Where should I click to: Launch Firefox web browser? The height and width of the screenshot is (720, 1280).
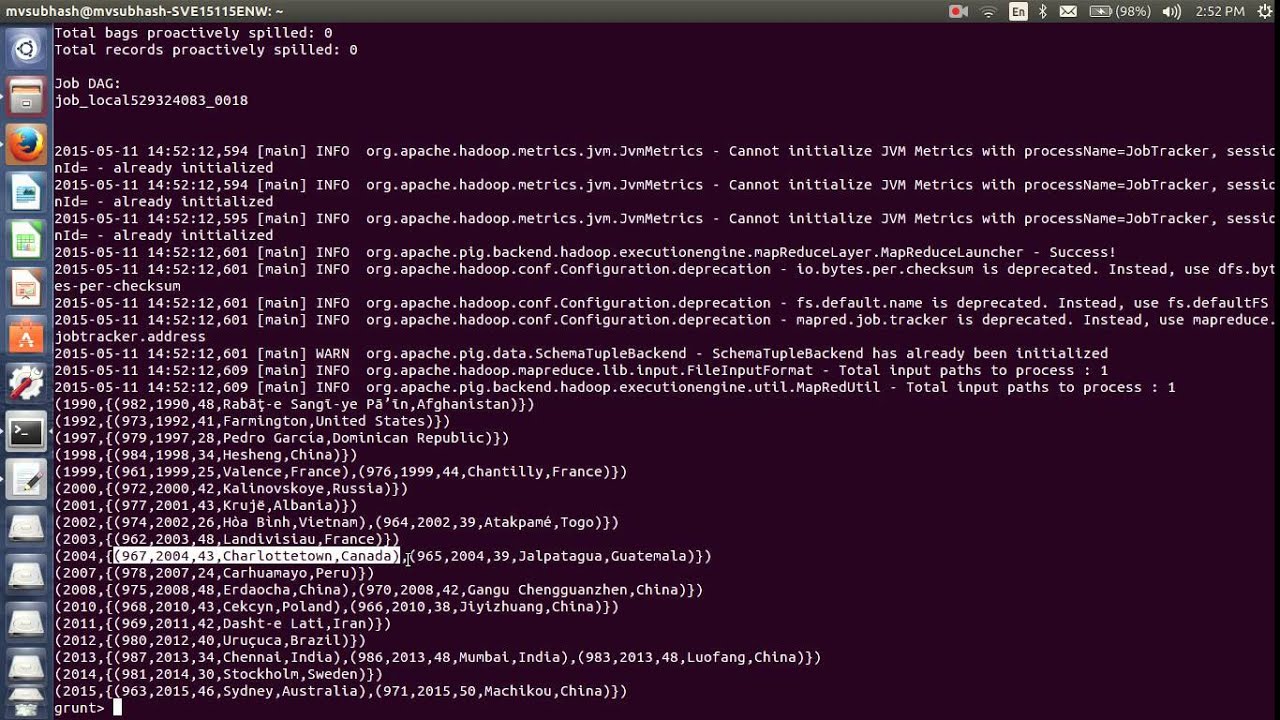click(27, 144)
